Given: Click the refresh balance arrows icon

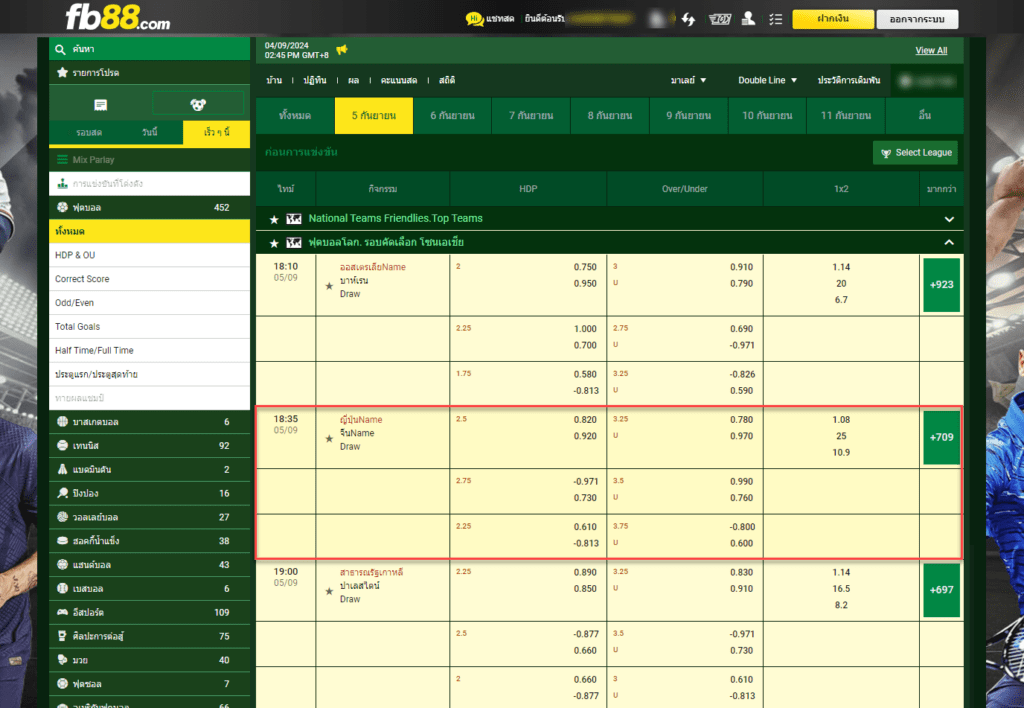Looking at the screenshot, I should pos(688,19).
